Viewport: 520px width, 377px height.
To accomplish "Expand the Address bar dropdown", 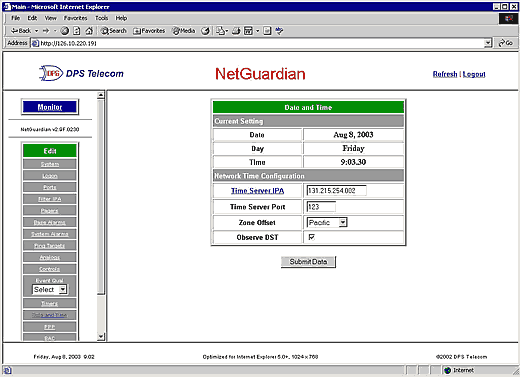I will point(488,43).
